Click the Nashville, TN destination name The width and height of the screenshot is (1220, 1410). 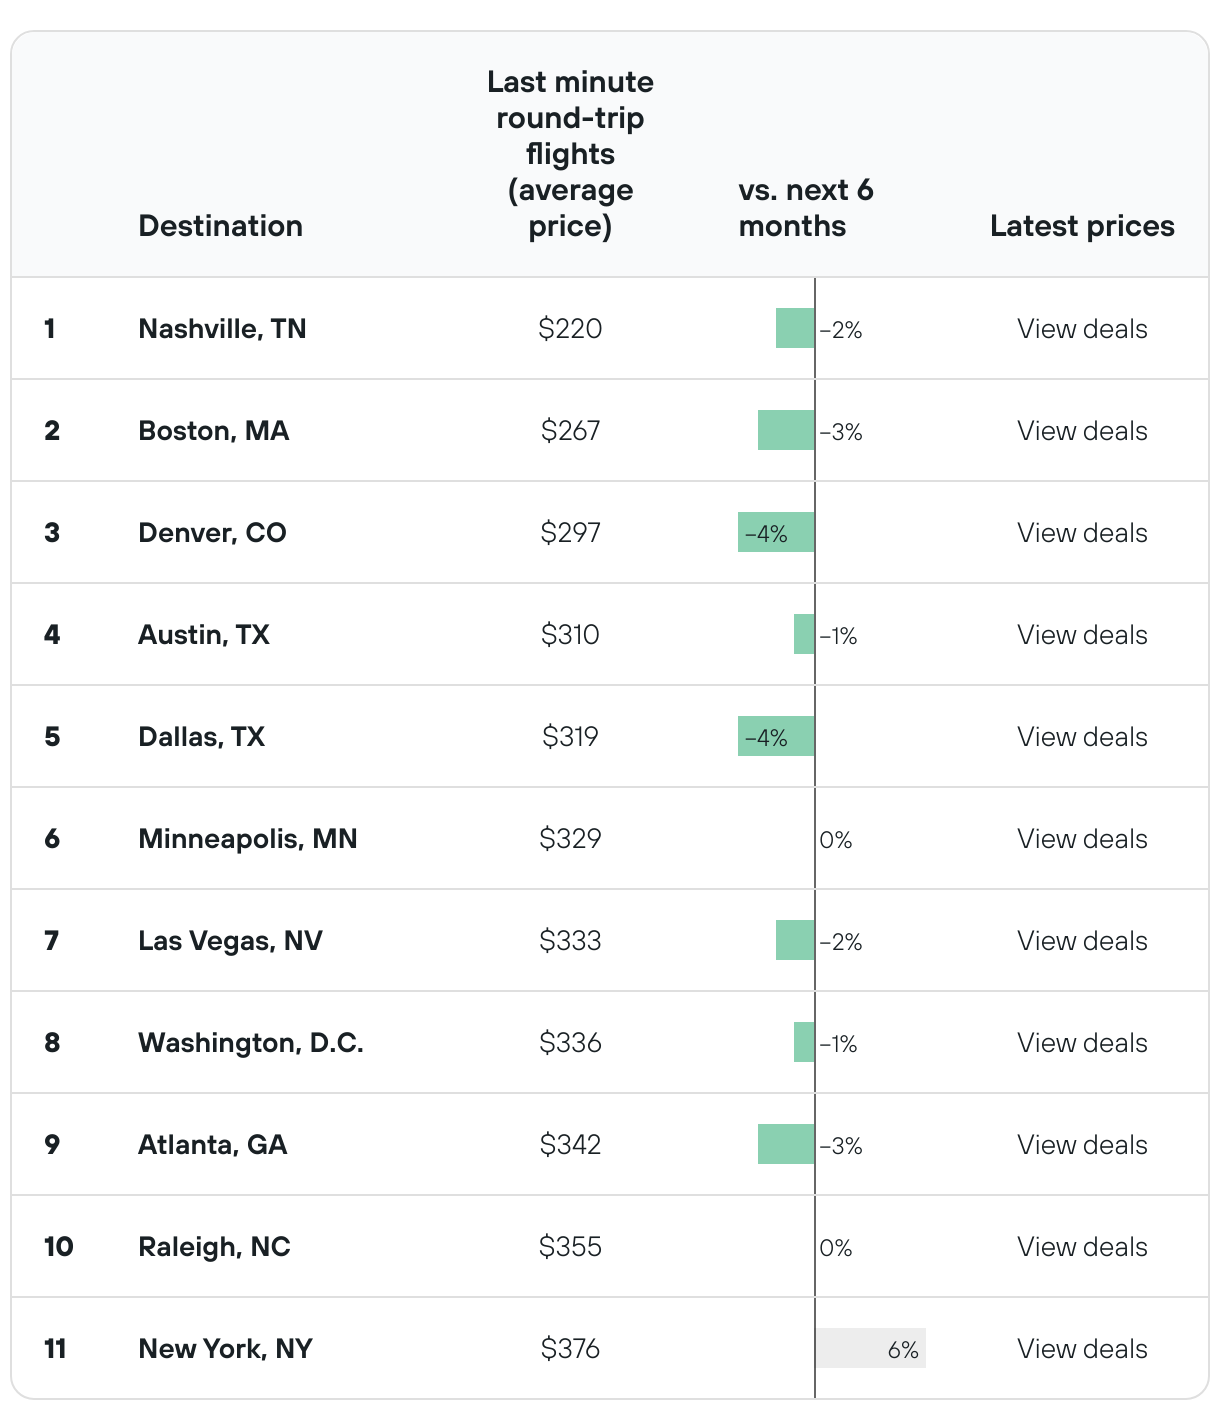(222, 329)
